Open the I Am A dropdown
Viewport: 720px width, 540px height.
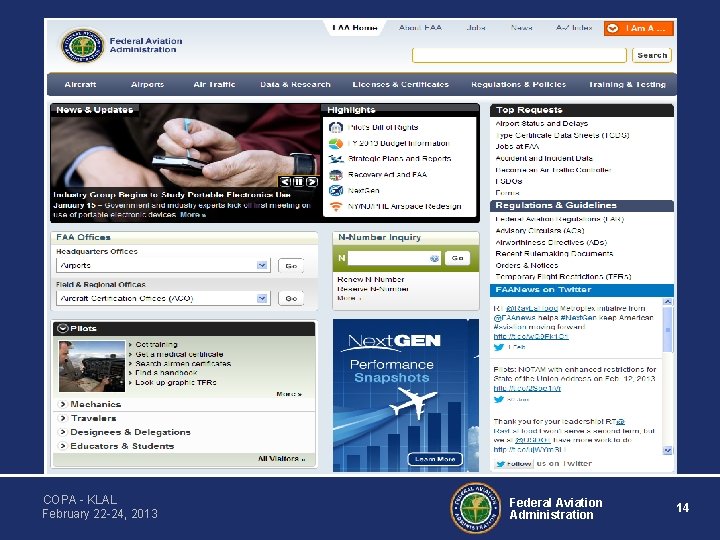pos(639,28)
